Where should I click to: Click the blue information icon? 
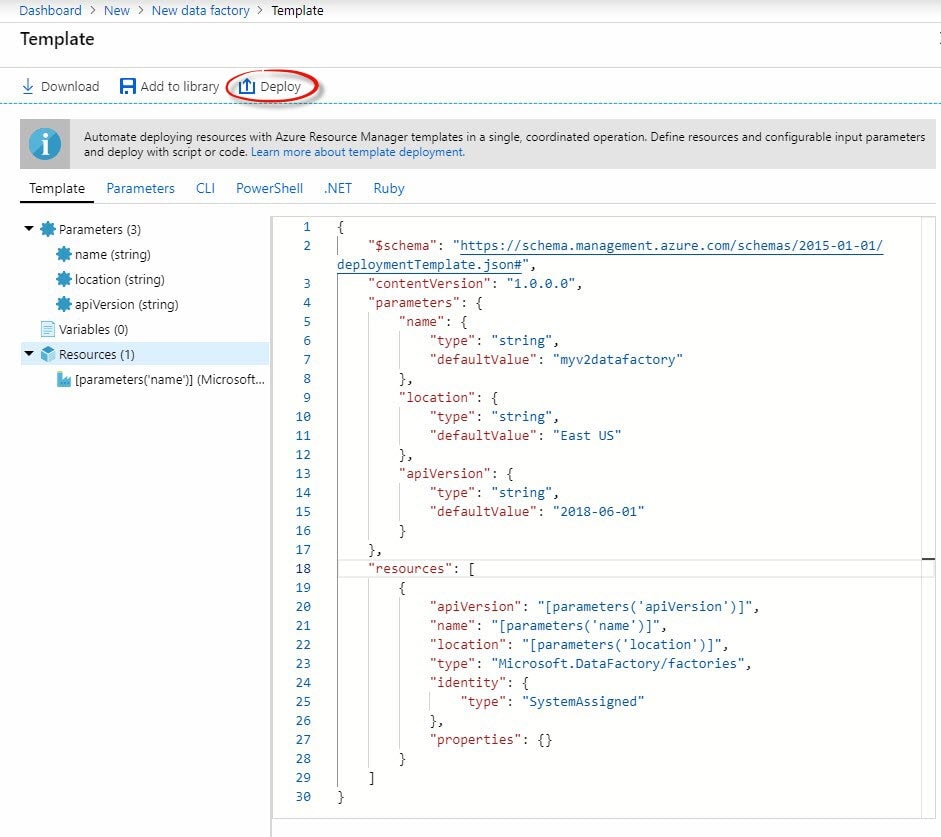45,144
